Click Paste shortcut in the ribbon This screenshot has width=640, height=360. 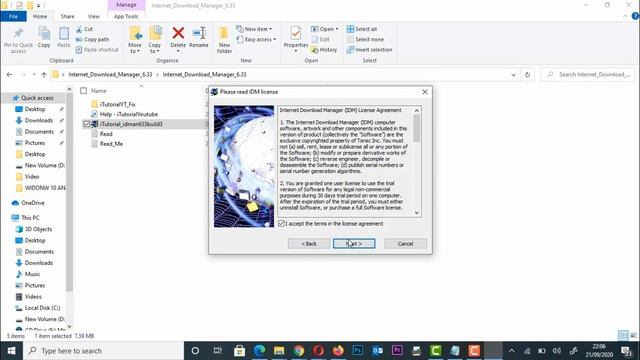coord(97,49)
